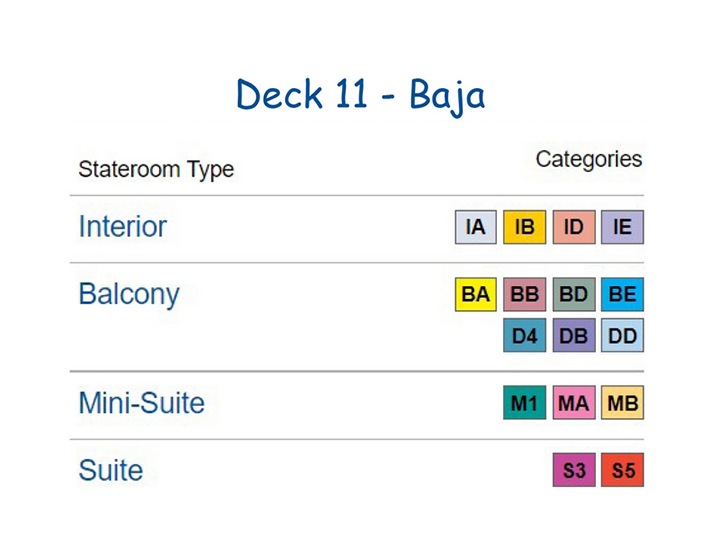Click the blue BE balcony category
The image size is (720, 540).
623,294
